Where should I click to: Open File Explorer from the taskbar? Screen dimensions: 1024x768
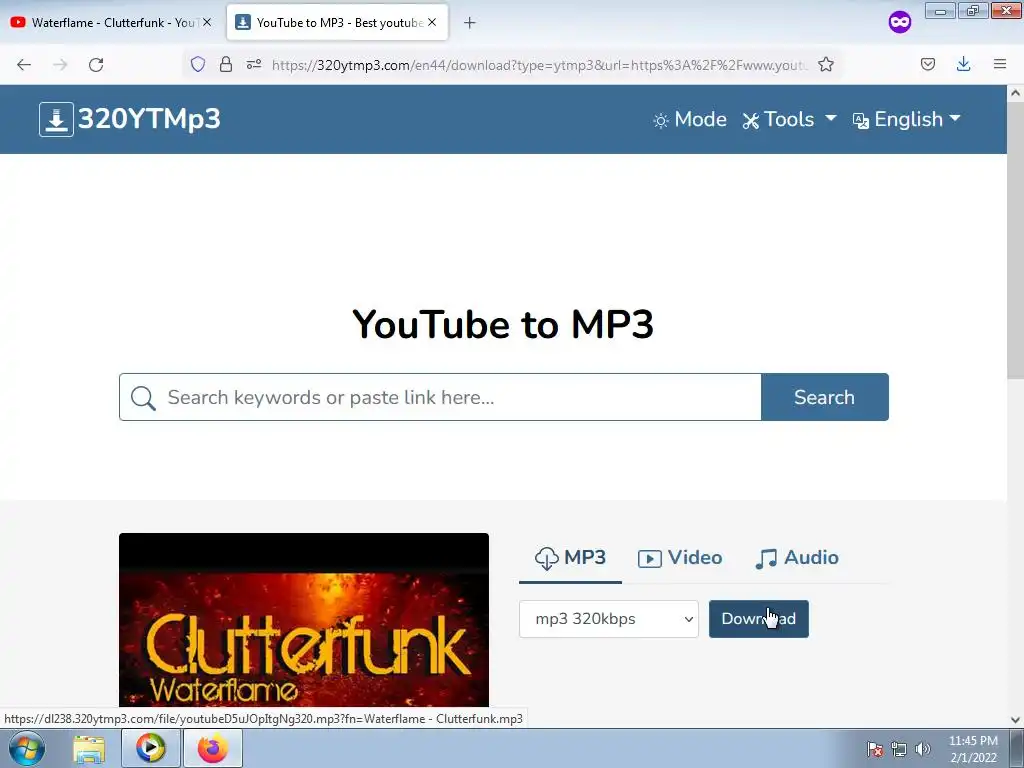89,749
